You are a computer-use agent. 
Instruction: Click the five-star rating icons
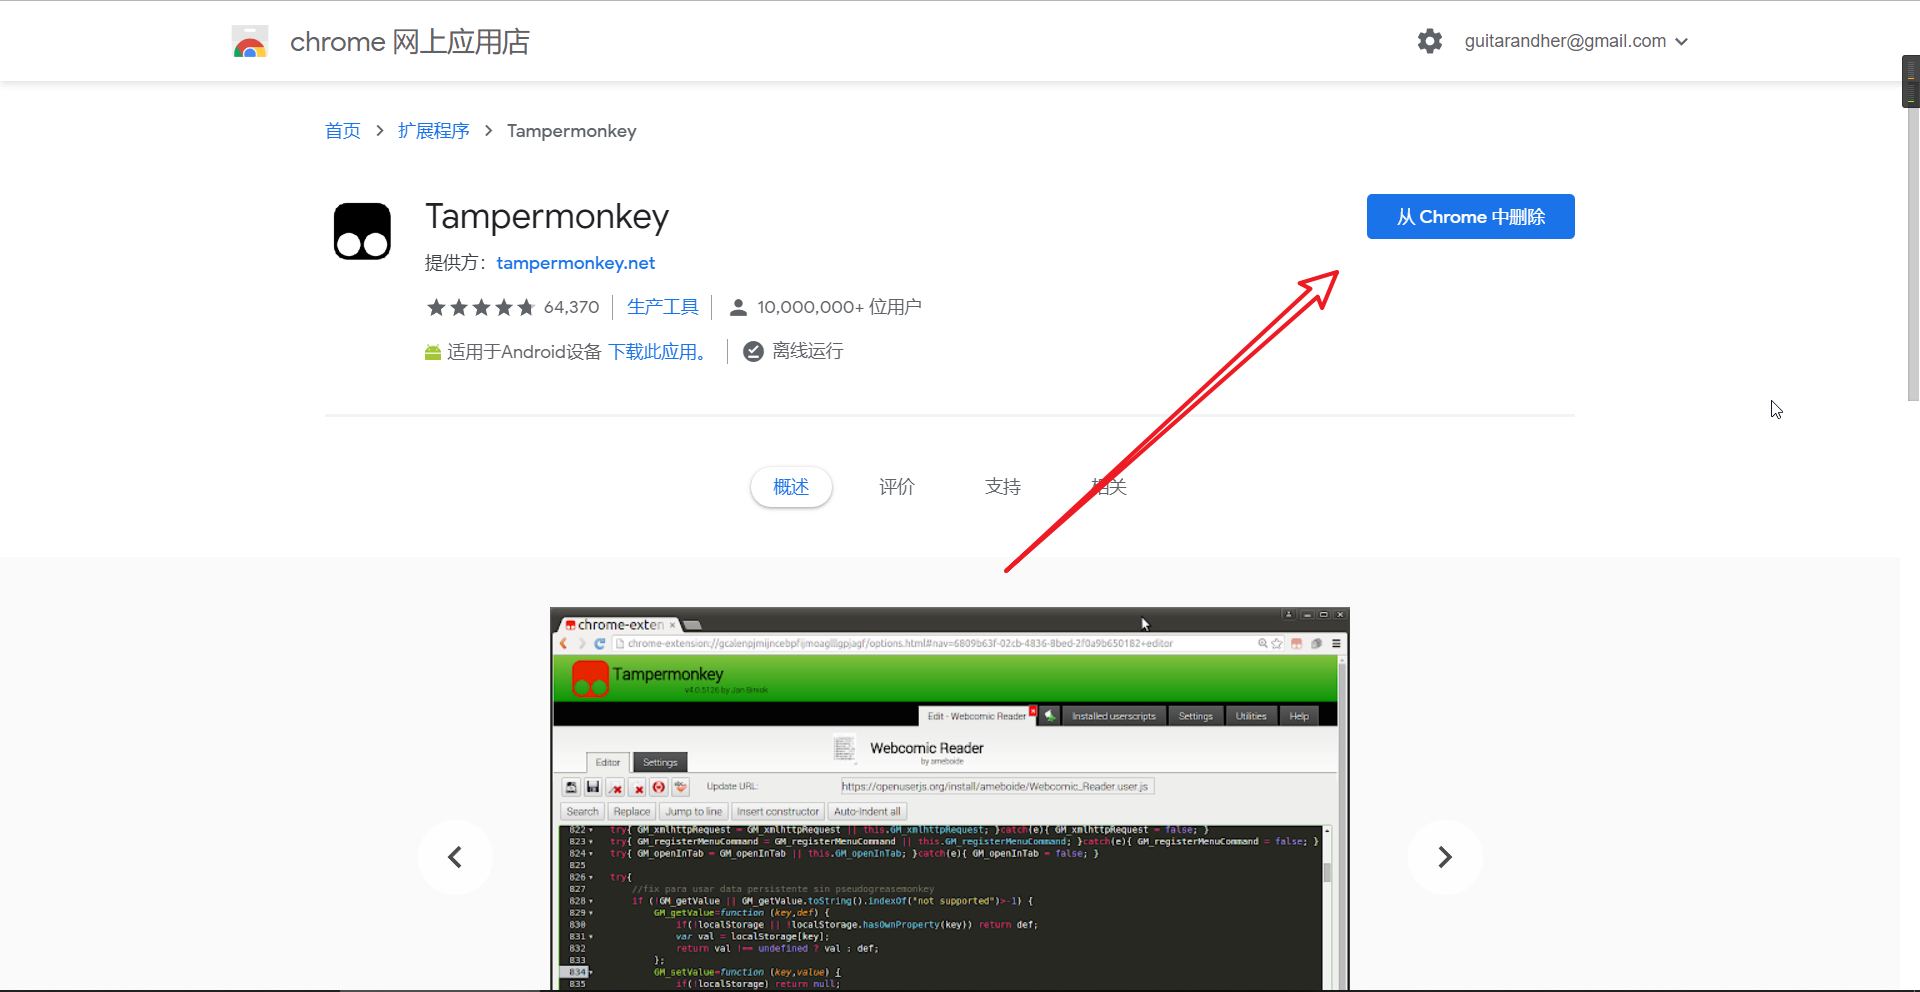tap(481, 307)
